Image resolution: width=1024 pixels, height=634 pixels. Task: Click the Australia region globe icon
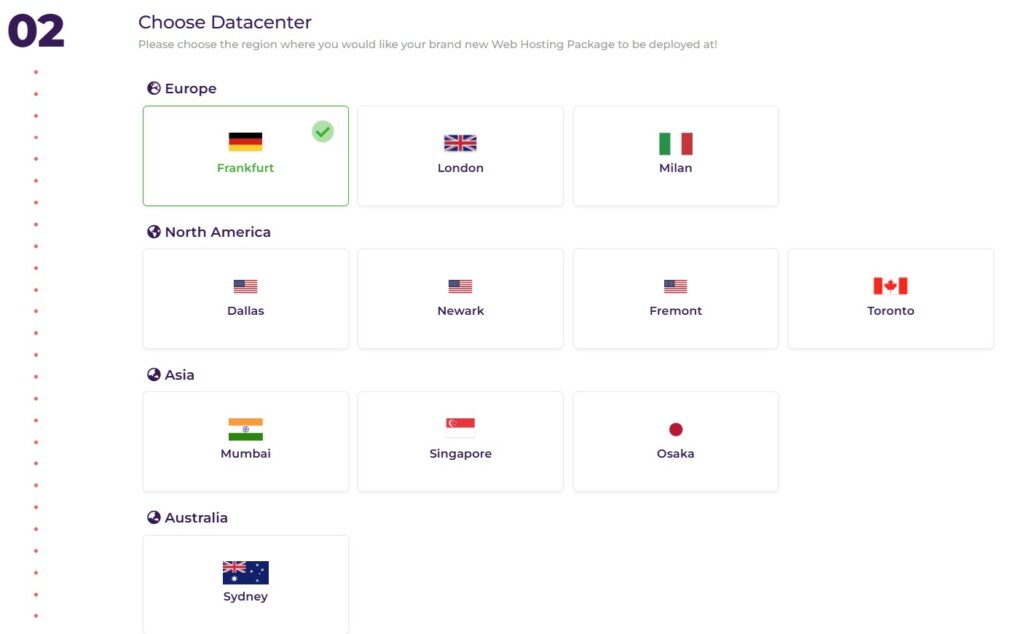pyautogui.click(x=154, y=517)
